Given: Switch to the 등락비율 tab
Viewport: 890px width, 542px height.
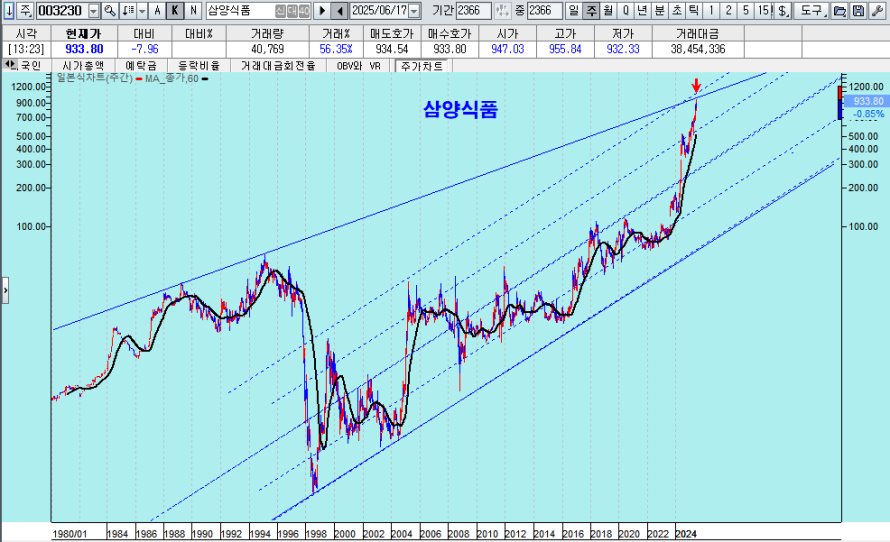Looking at the screenshot, I should click(x=199, y=66).
